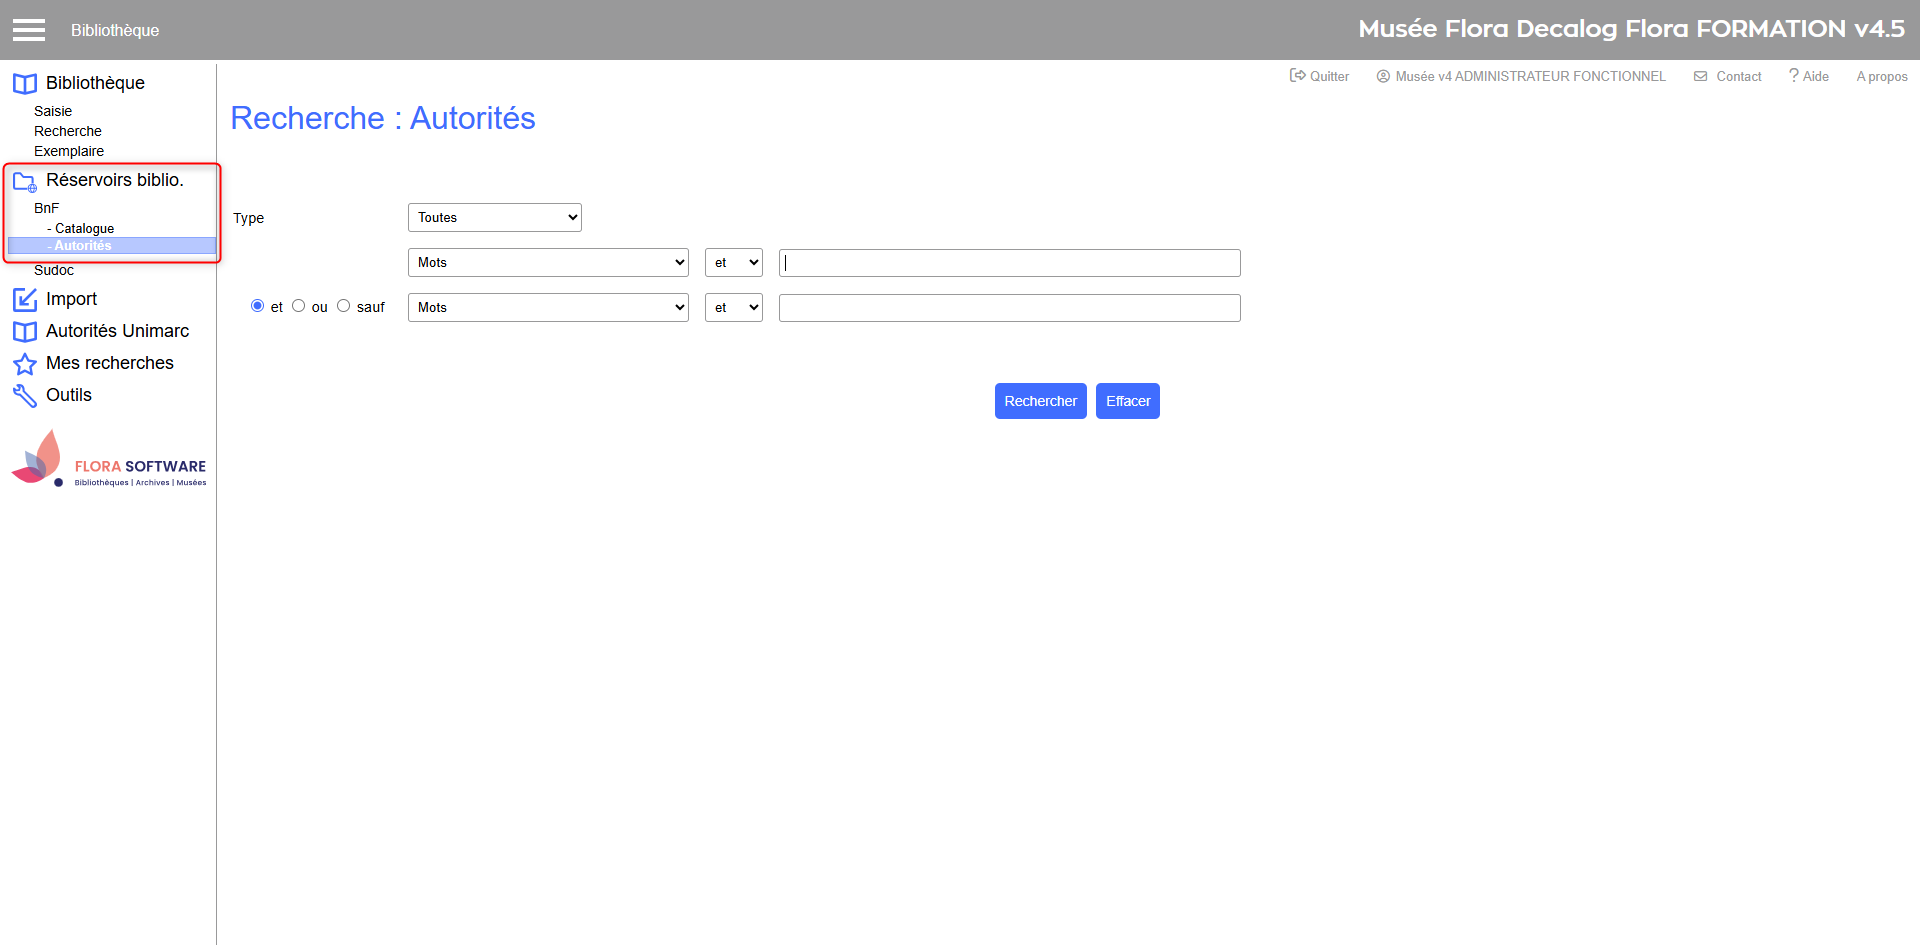Select the "sauf" radio button
Screen dimensions: 1920x945
[x=343, y=306]
